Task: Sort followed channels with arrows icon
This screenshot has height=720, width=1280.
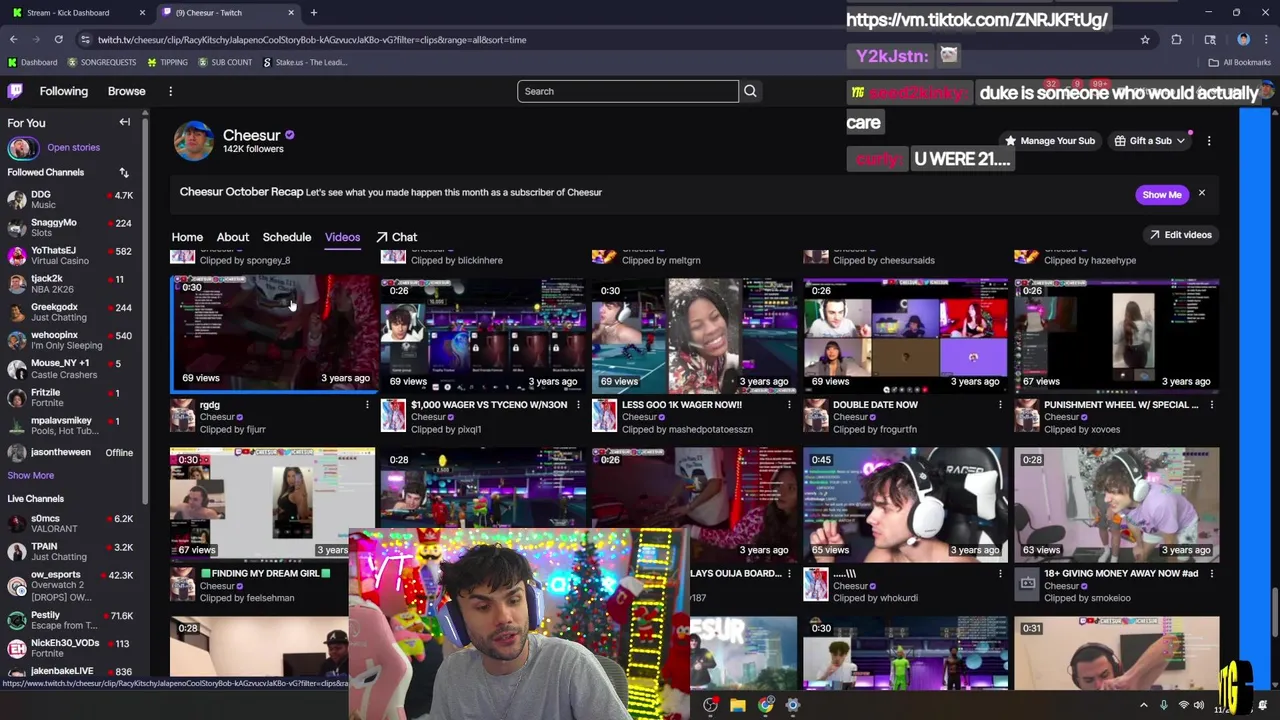Action: tap(124, 172)
